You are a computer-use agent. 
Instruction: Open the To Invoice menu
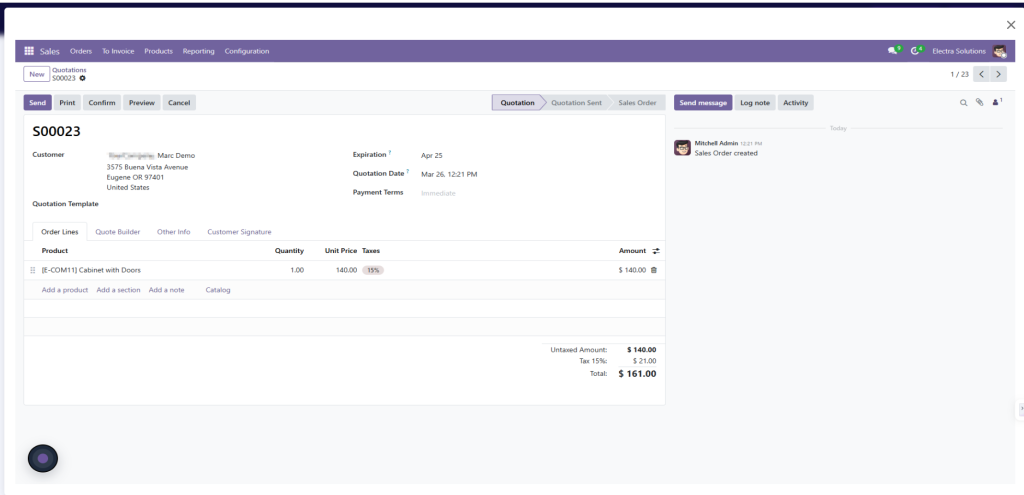tap(118, 51)
